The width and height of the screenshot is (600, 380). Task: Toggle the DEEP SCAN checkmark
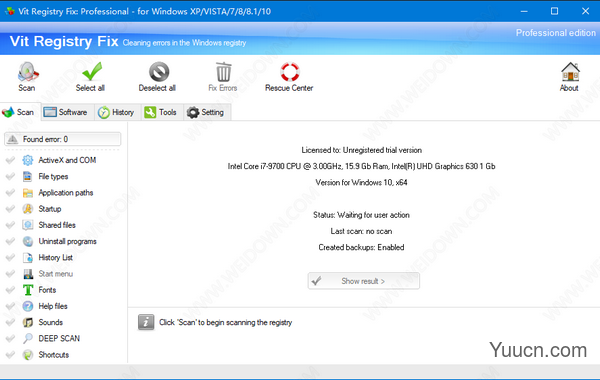click(x=10, y=338)
